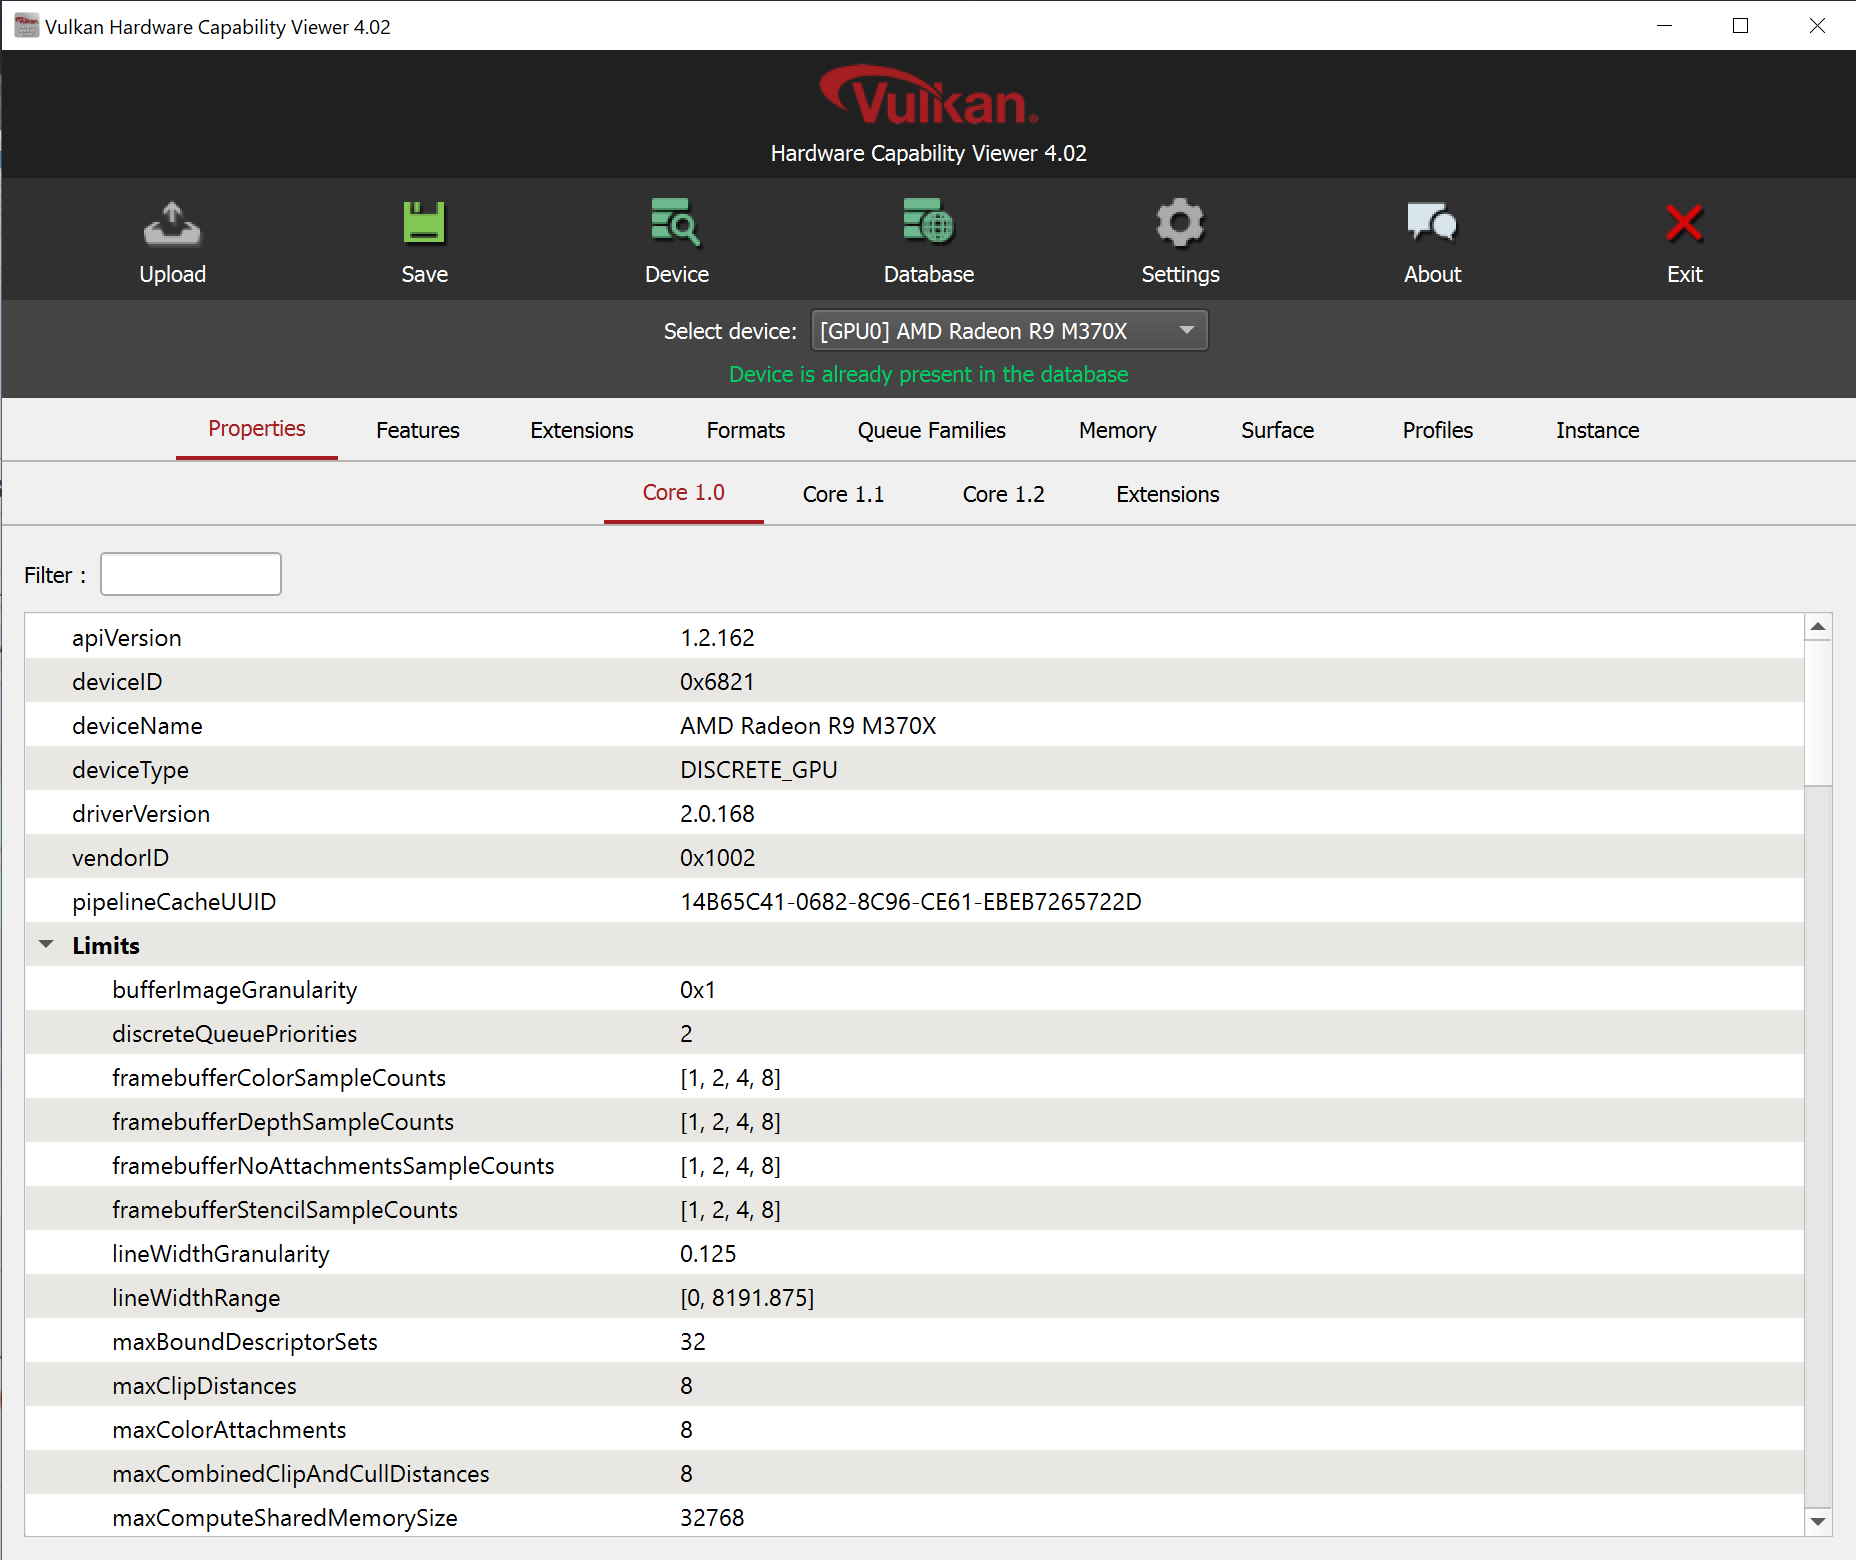
Task: Switch to the Formats tab
Action: coord(746,430)
